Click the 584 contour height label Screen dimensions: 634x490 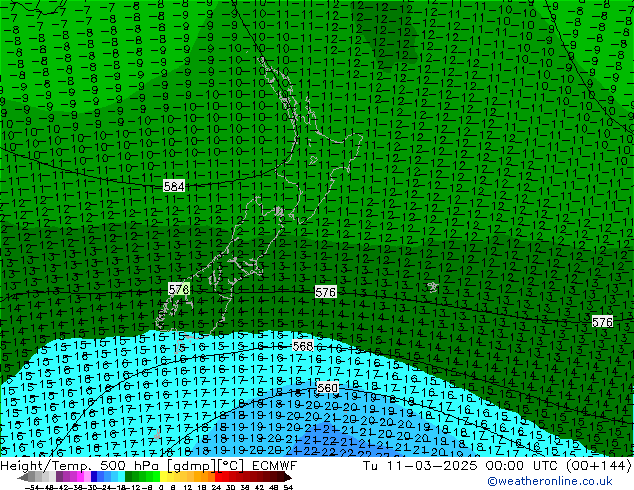(x=174, y=186)
